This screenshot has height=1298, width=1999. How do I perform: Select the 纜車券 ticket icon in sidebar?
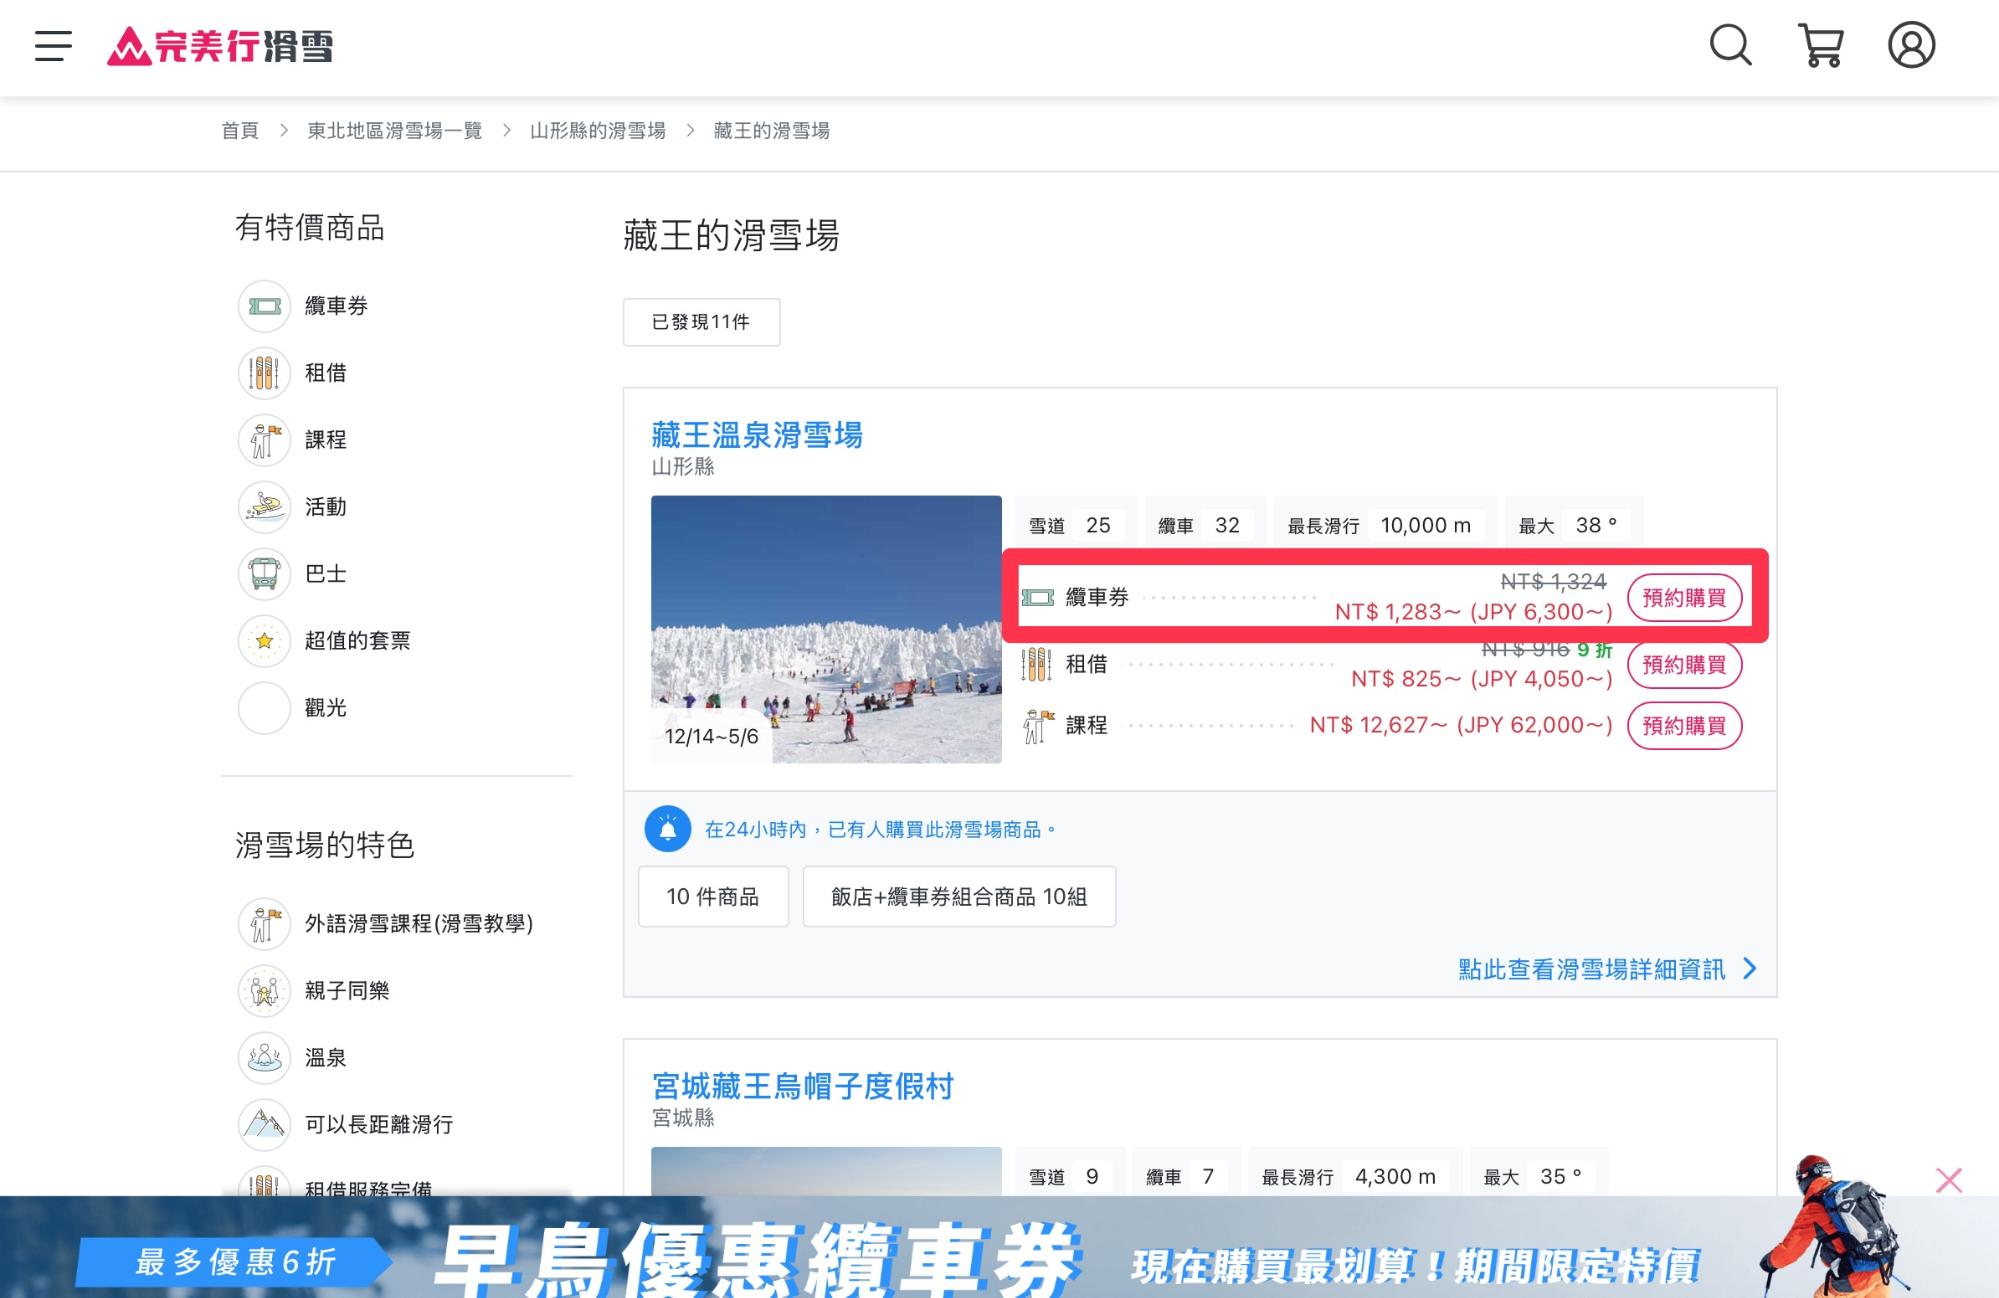tap(263, 306)
